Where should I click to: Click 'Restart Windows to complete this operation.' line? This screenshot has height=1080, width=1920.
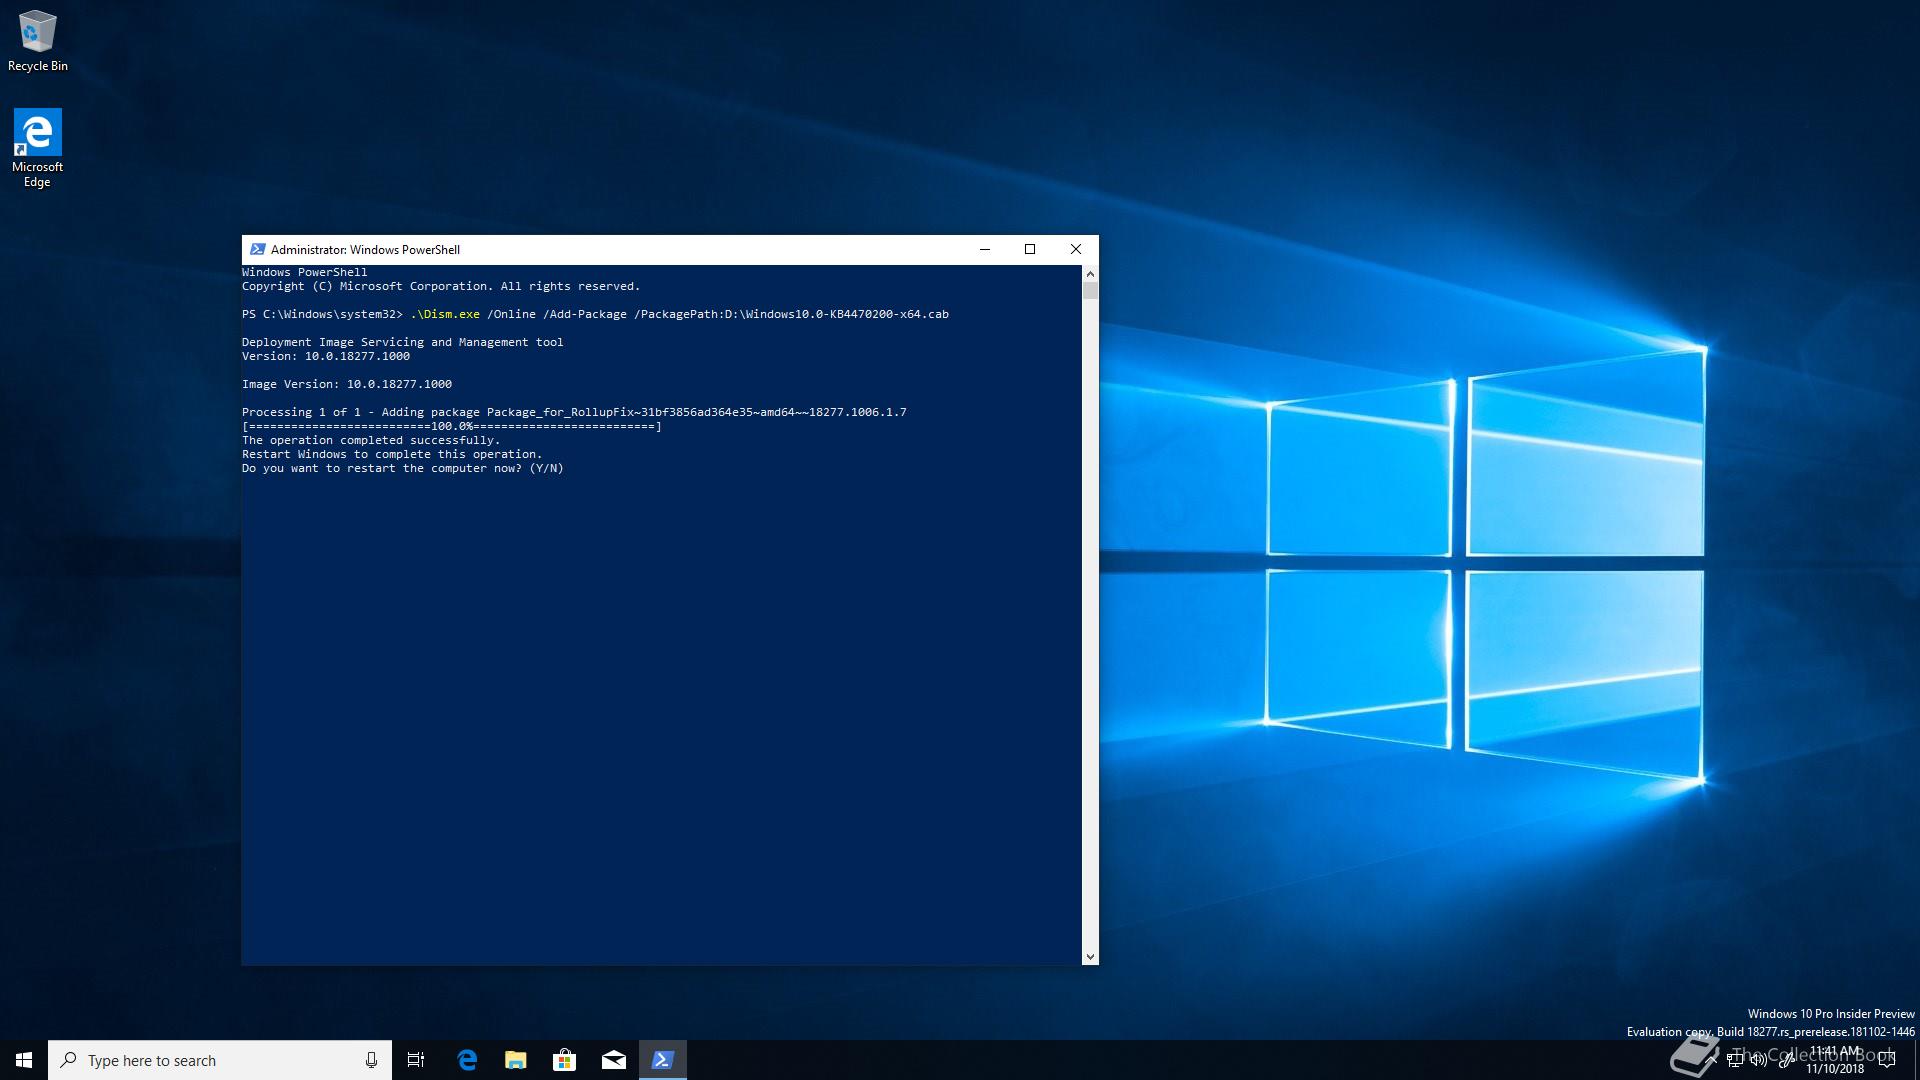coord(392,454)
